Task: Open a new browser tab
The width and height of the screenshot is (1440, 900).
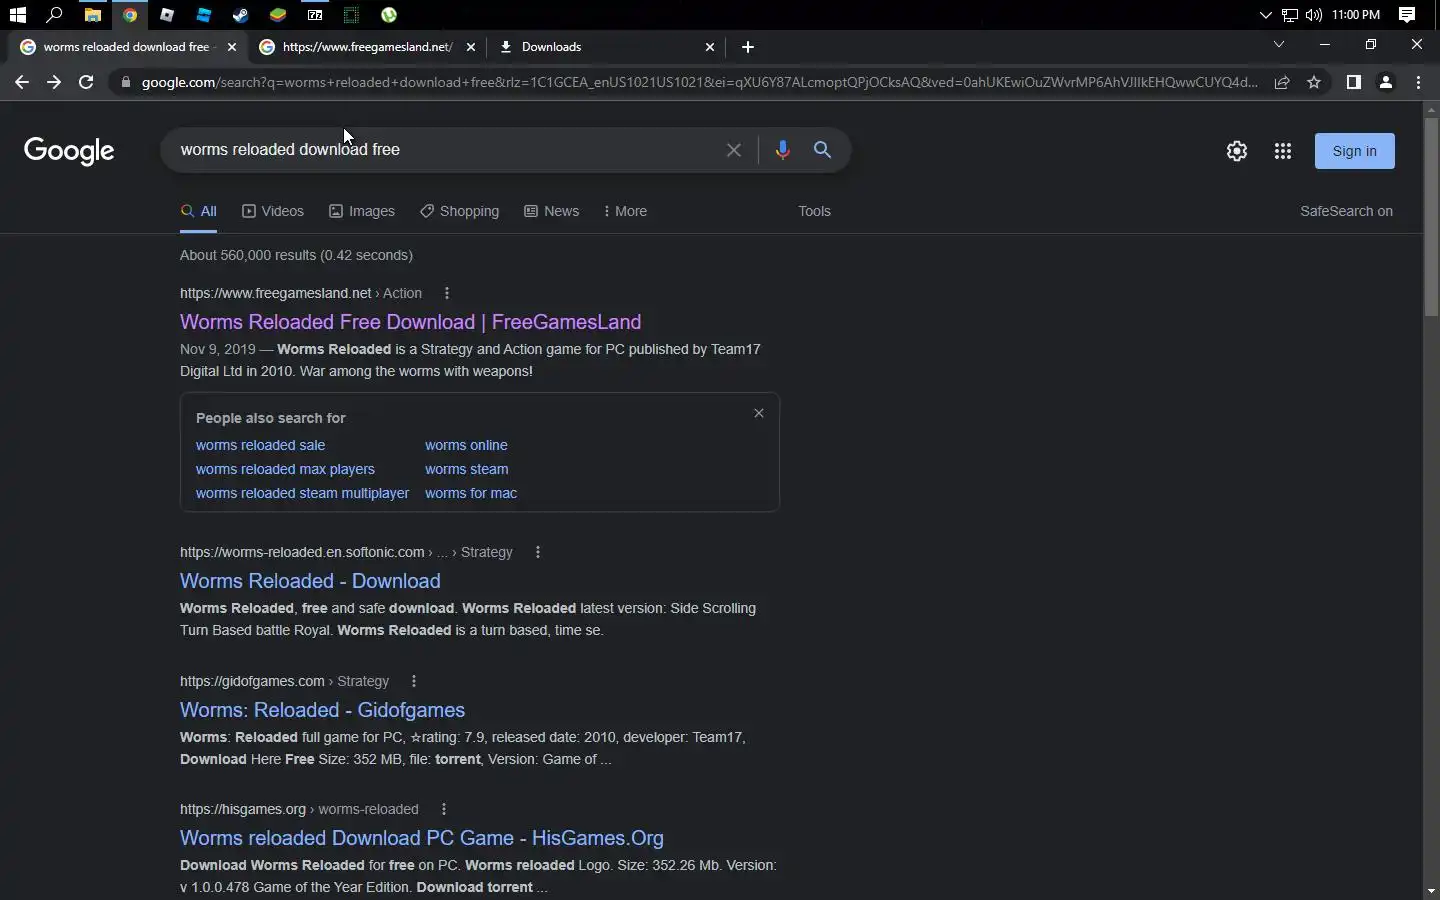Action: point(748,47)
